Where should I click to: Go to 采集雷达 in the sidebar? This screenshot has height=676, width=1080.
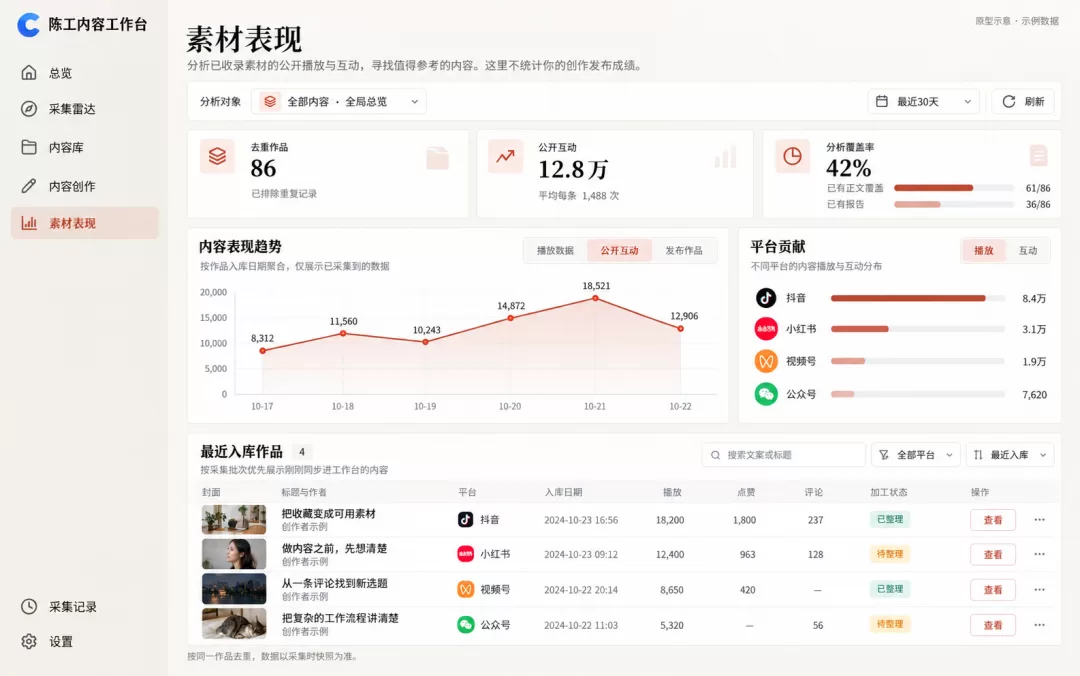coord(85,109)
